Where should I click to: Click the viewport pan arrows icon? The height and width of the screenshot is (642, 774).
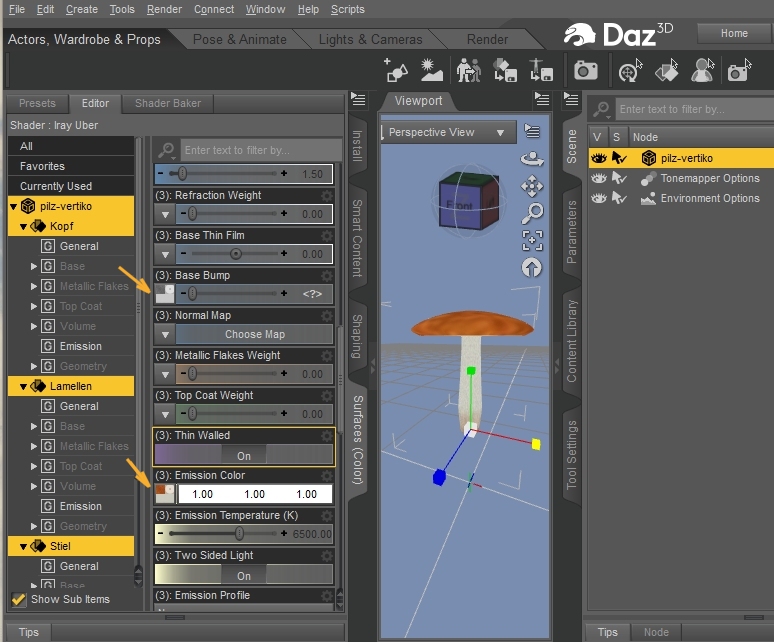tap(532, 186)
